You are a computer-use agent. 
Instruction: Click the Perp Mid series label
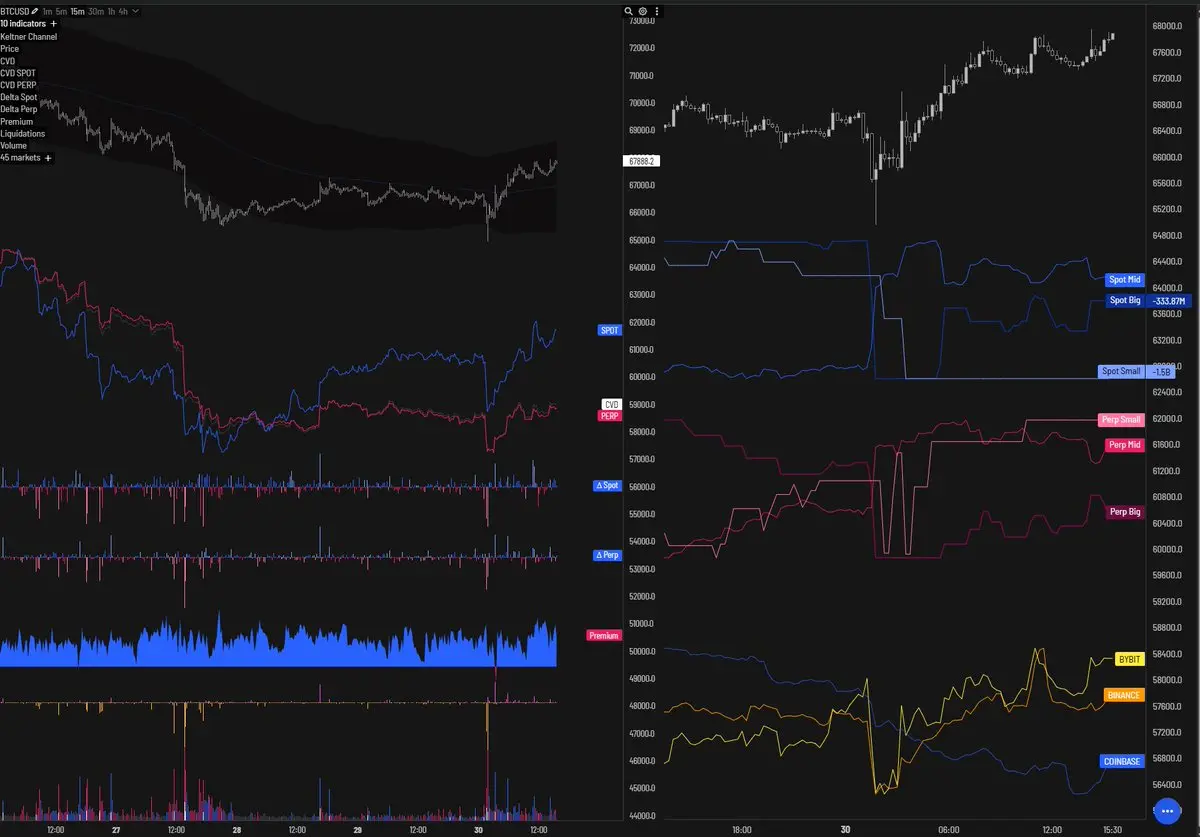pos(1125,444)
